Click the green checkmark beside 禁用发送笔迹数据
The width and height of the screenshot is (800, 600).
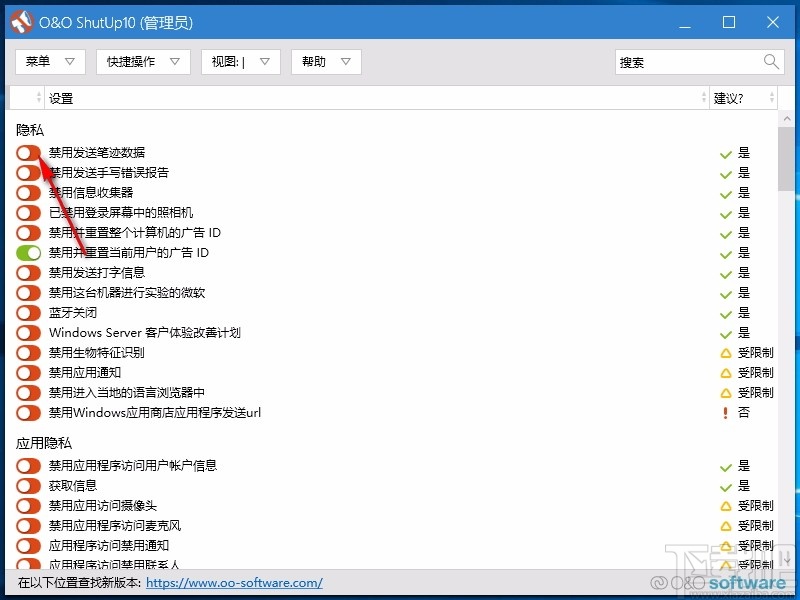click(x=726, y=152)
